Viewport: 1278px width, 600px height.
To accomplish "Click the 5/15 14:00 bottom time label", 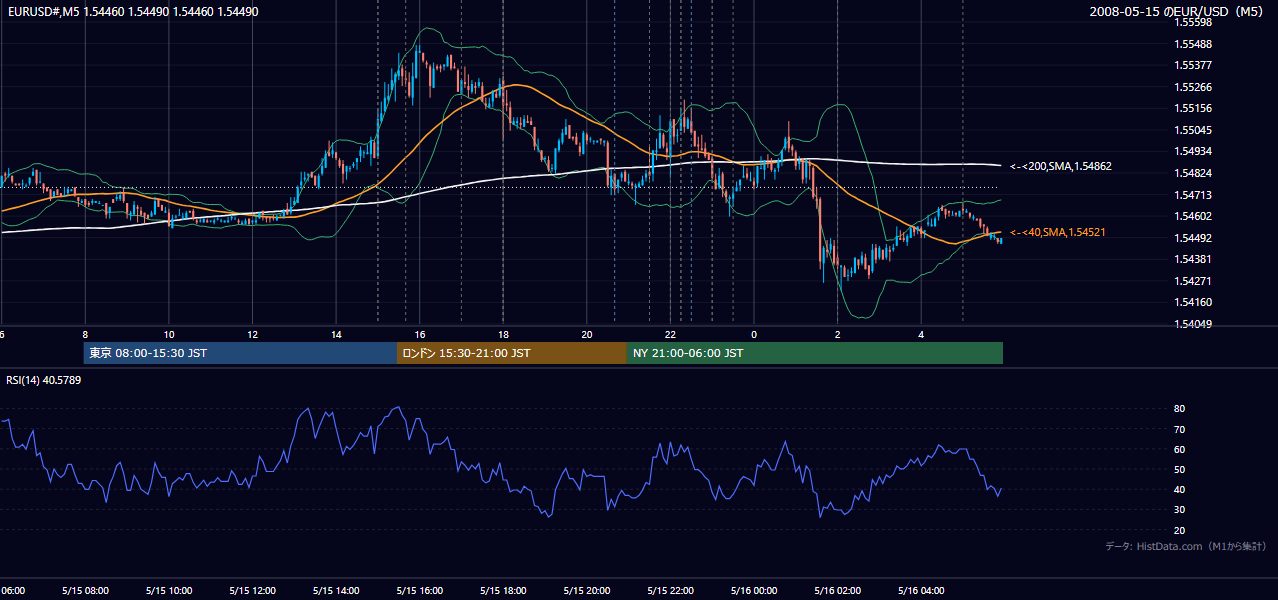I will (335, 591).
